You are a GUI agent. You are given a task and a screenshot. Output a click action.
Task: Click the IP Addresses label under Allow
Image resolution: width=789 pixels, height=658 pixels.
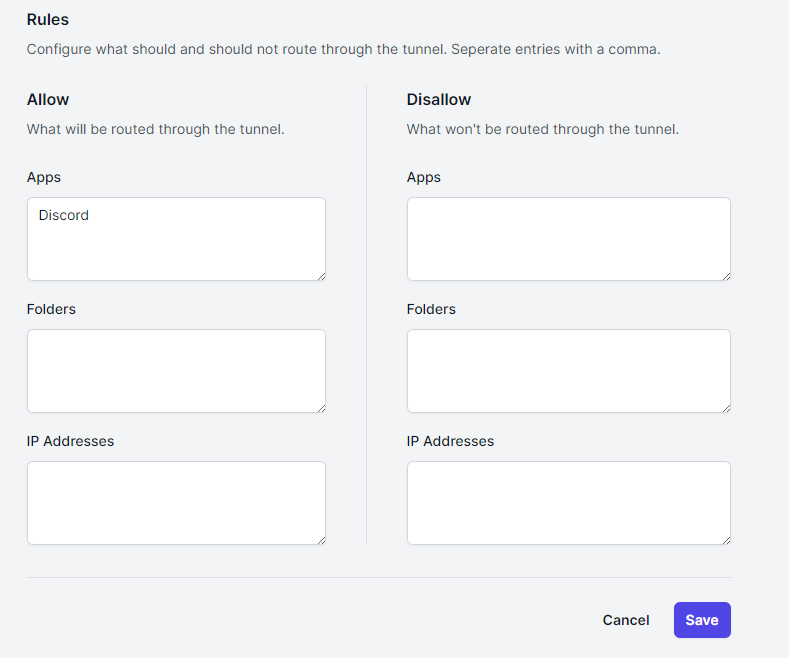70,441
